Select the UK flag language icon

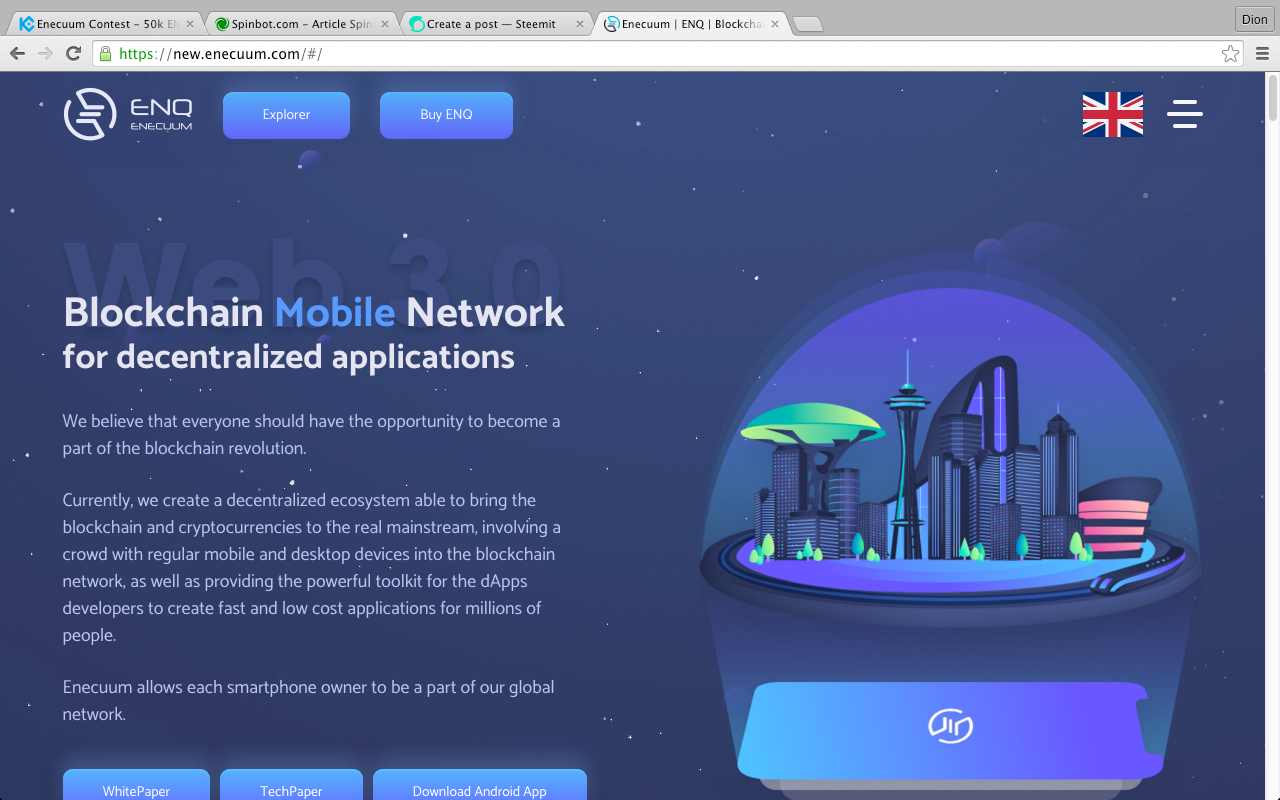(x=1113, y=114)
